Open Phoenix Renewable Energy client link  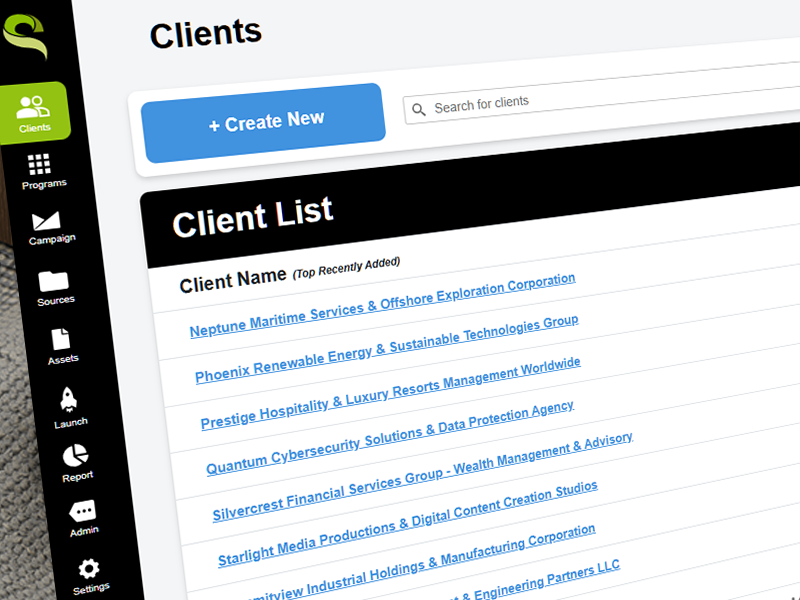(386, 348)
